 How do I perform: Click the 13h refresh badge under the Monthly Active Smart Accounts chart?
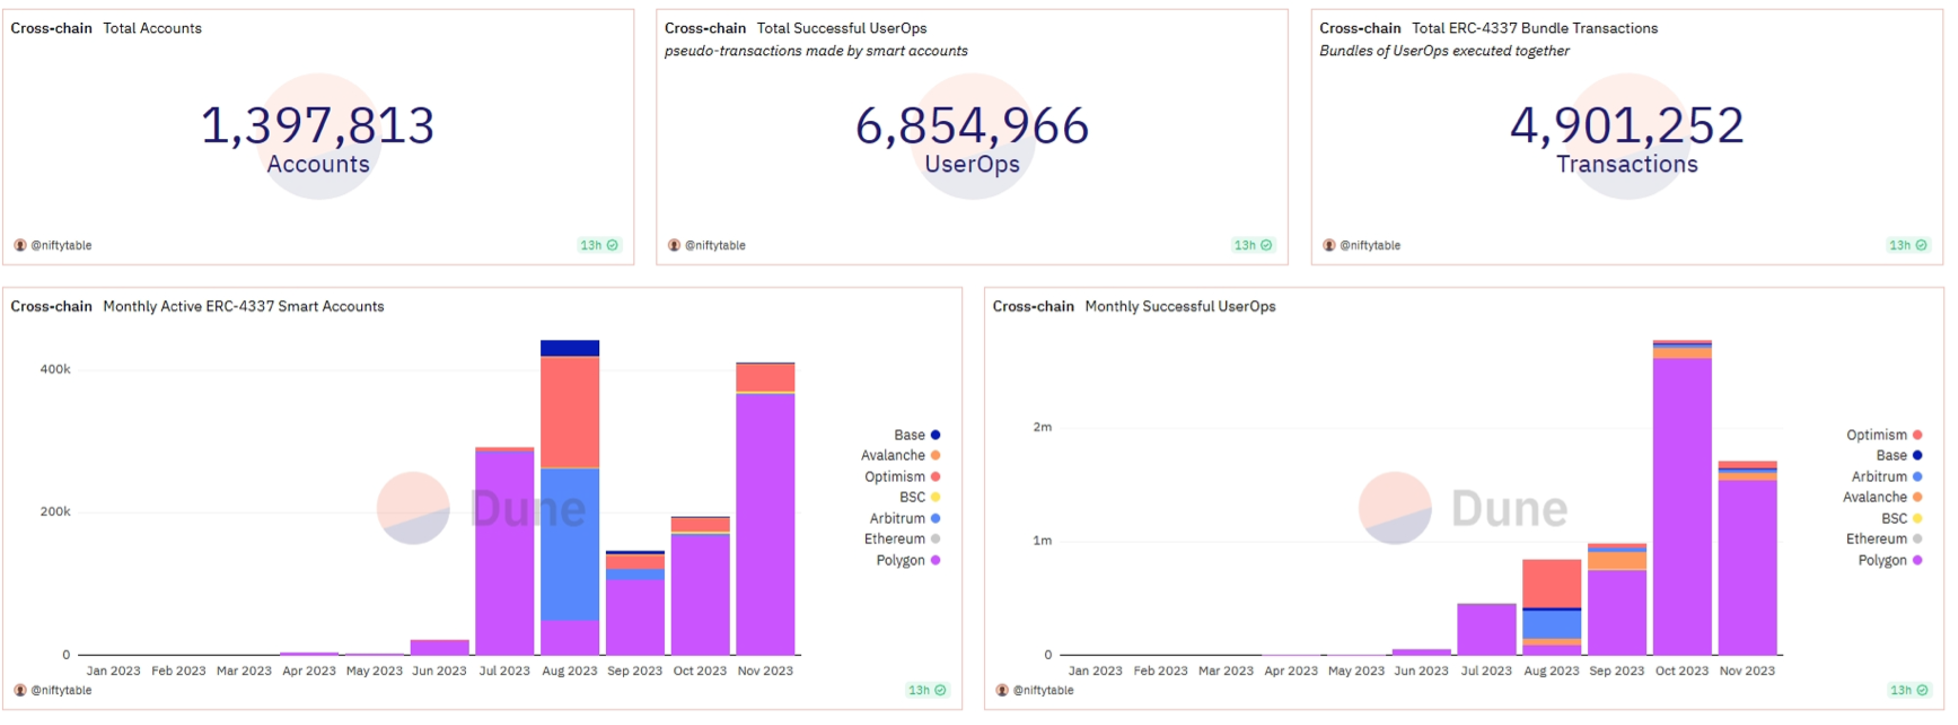point(927,690)
